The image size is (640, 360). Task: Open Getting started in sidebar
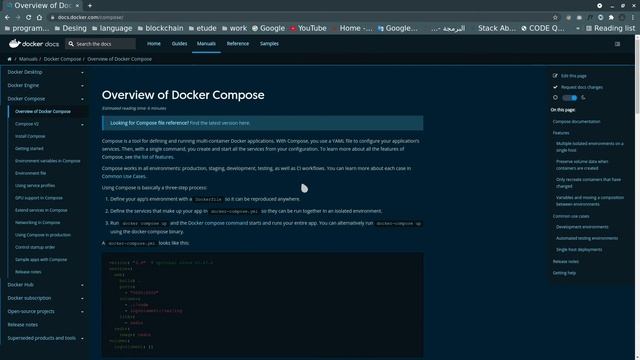[29, 149]
